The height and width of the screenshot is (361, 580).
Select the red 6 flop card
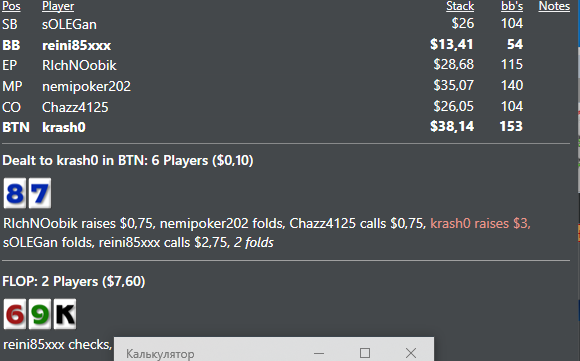point(15,314)
